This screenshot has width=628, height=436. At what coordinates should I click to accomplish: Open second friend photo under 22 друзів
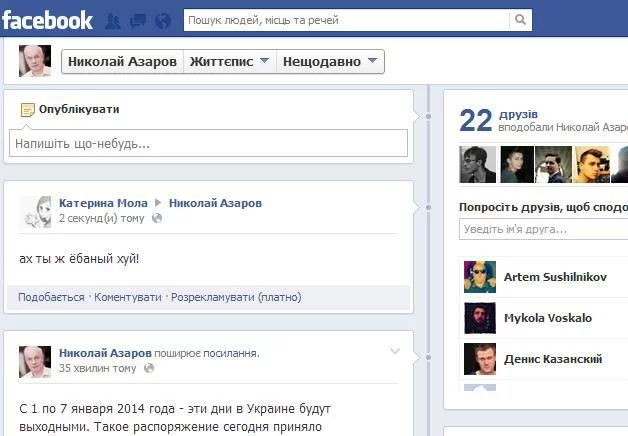517,164
